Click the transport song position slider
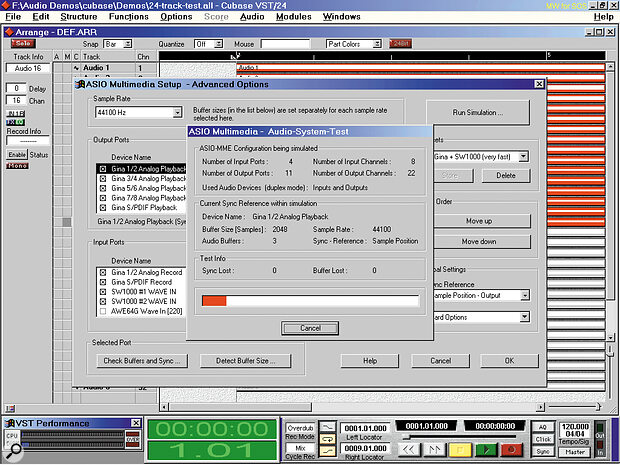Screen dimensions: 620x465 (x=459, y=437)
